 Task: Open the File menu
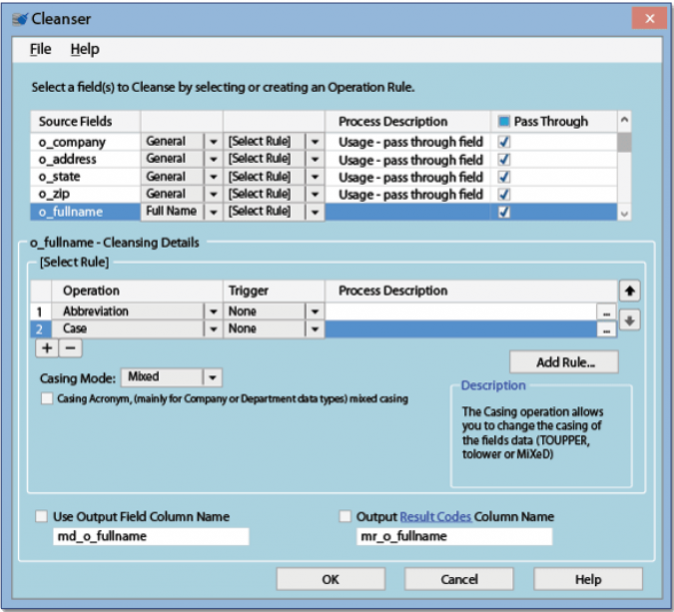pos(40,49)
